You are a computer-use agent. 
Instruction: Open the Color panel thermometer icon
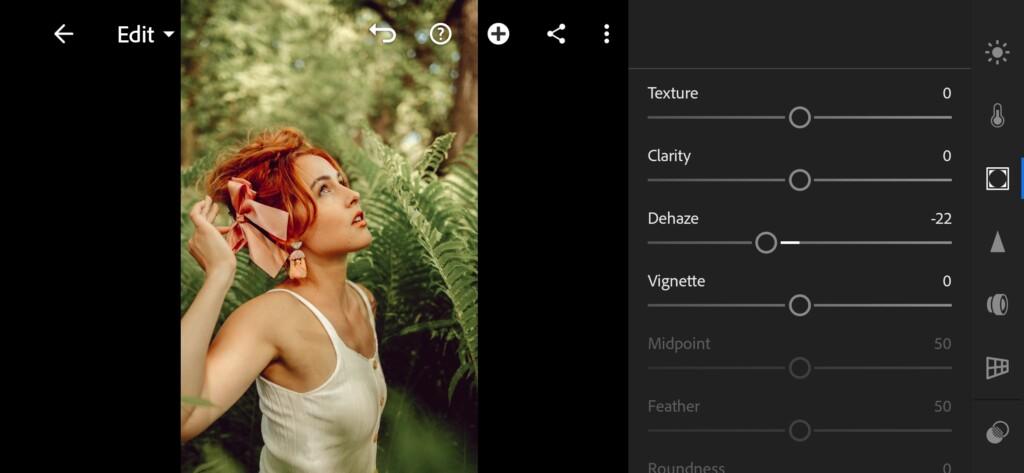pyautogui.click(x=997, y=116)
